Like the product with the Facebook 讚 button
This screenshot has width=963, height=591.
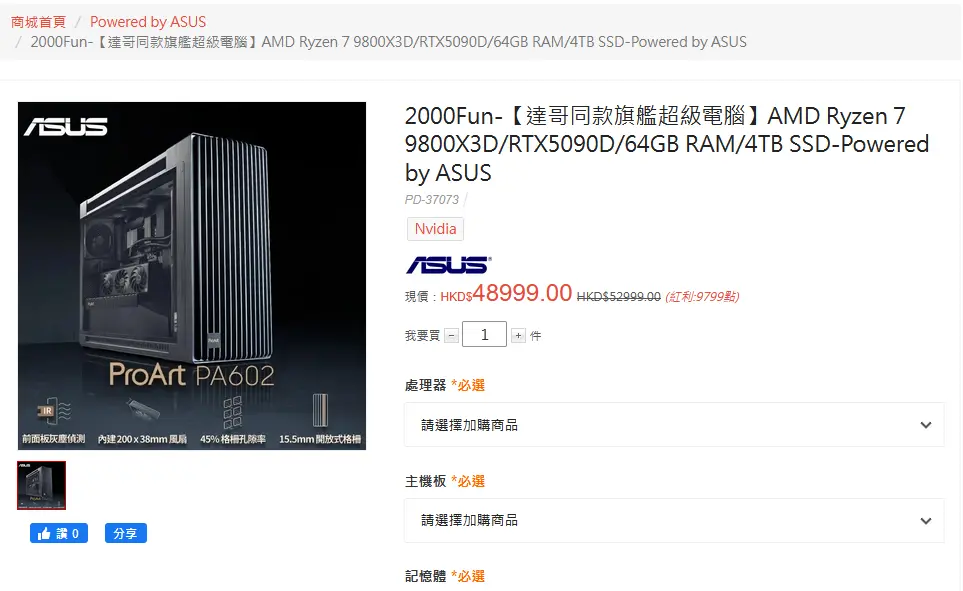tap(59, 533)
